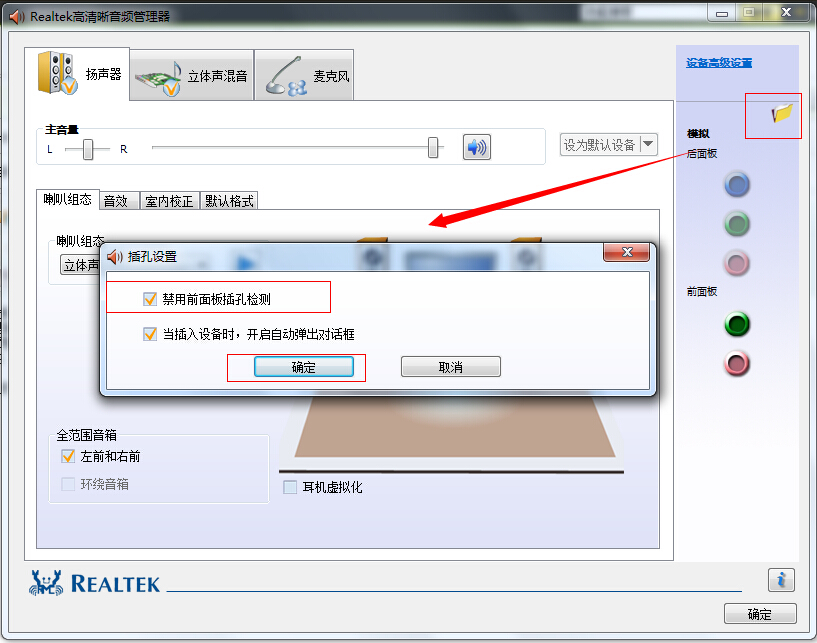Viewport: 817px width, 643px height.
Task: Click the L/R balance slider handle
Action: 88,150
